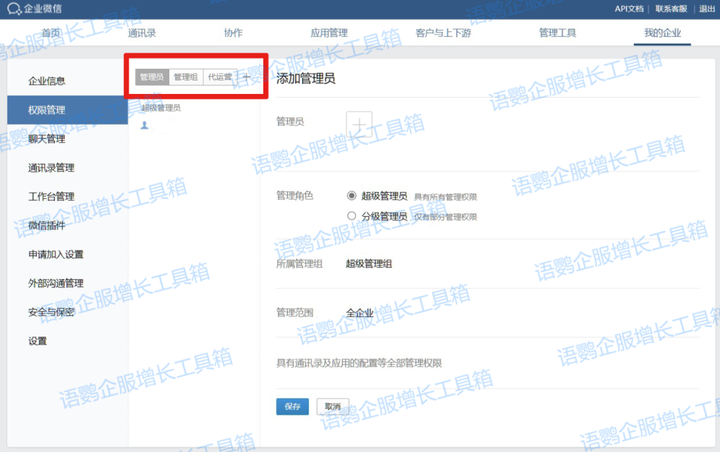Click the 联系客服 link
720x452 pixels.
[x=669, y=9]
